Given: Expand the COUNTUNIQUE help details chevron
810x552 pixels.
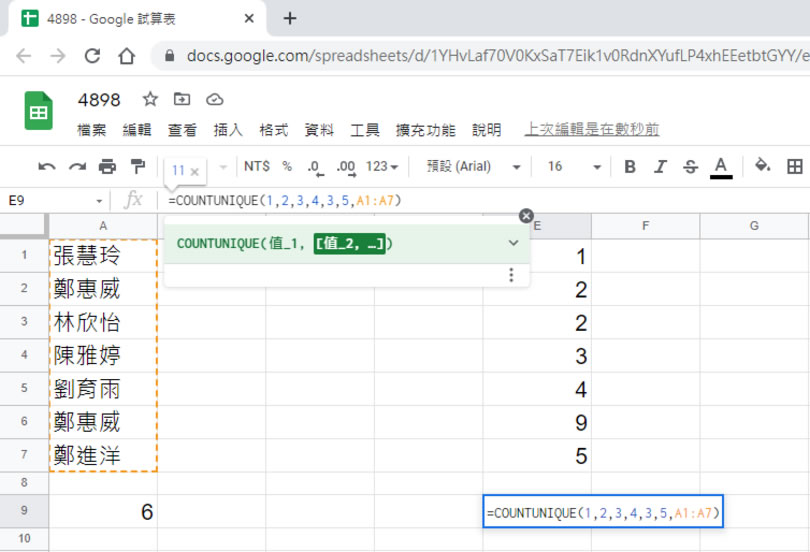Looking at the screenshot, I should click(x=513, y=243).
